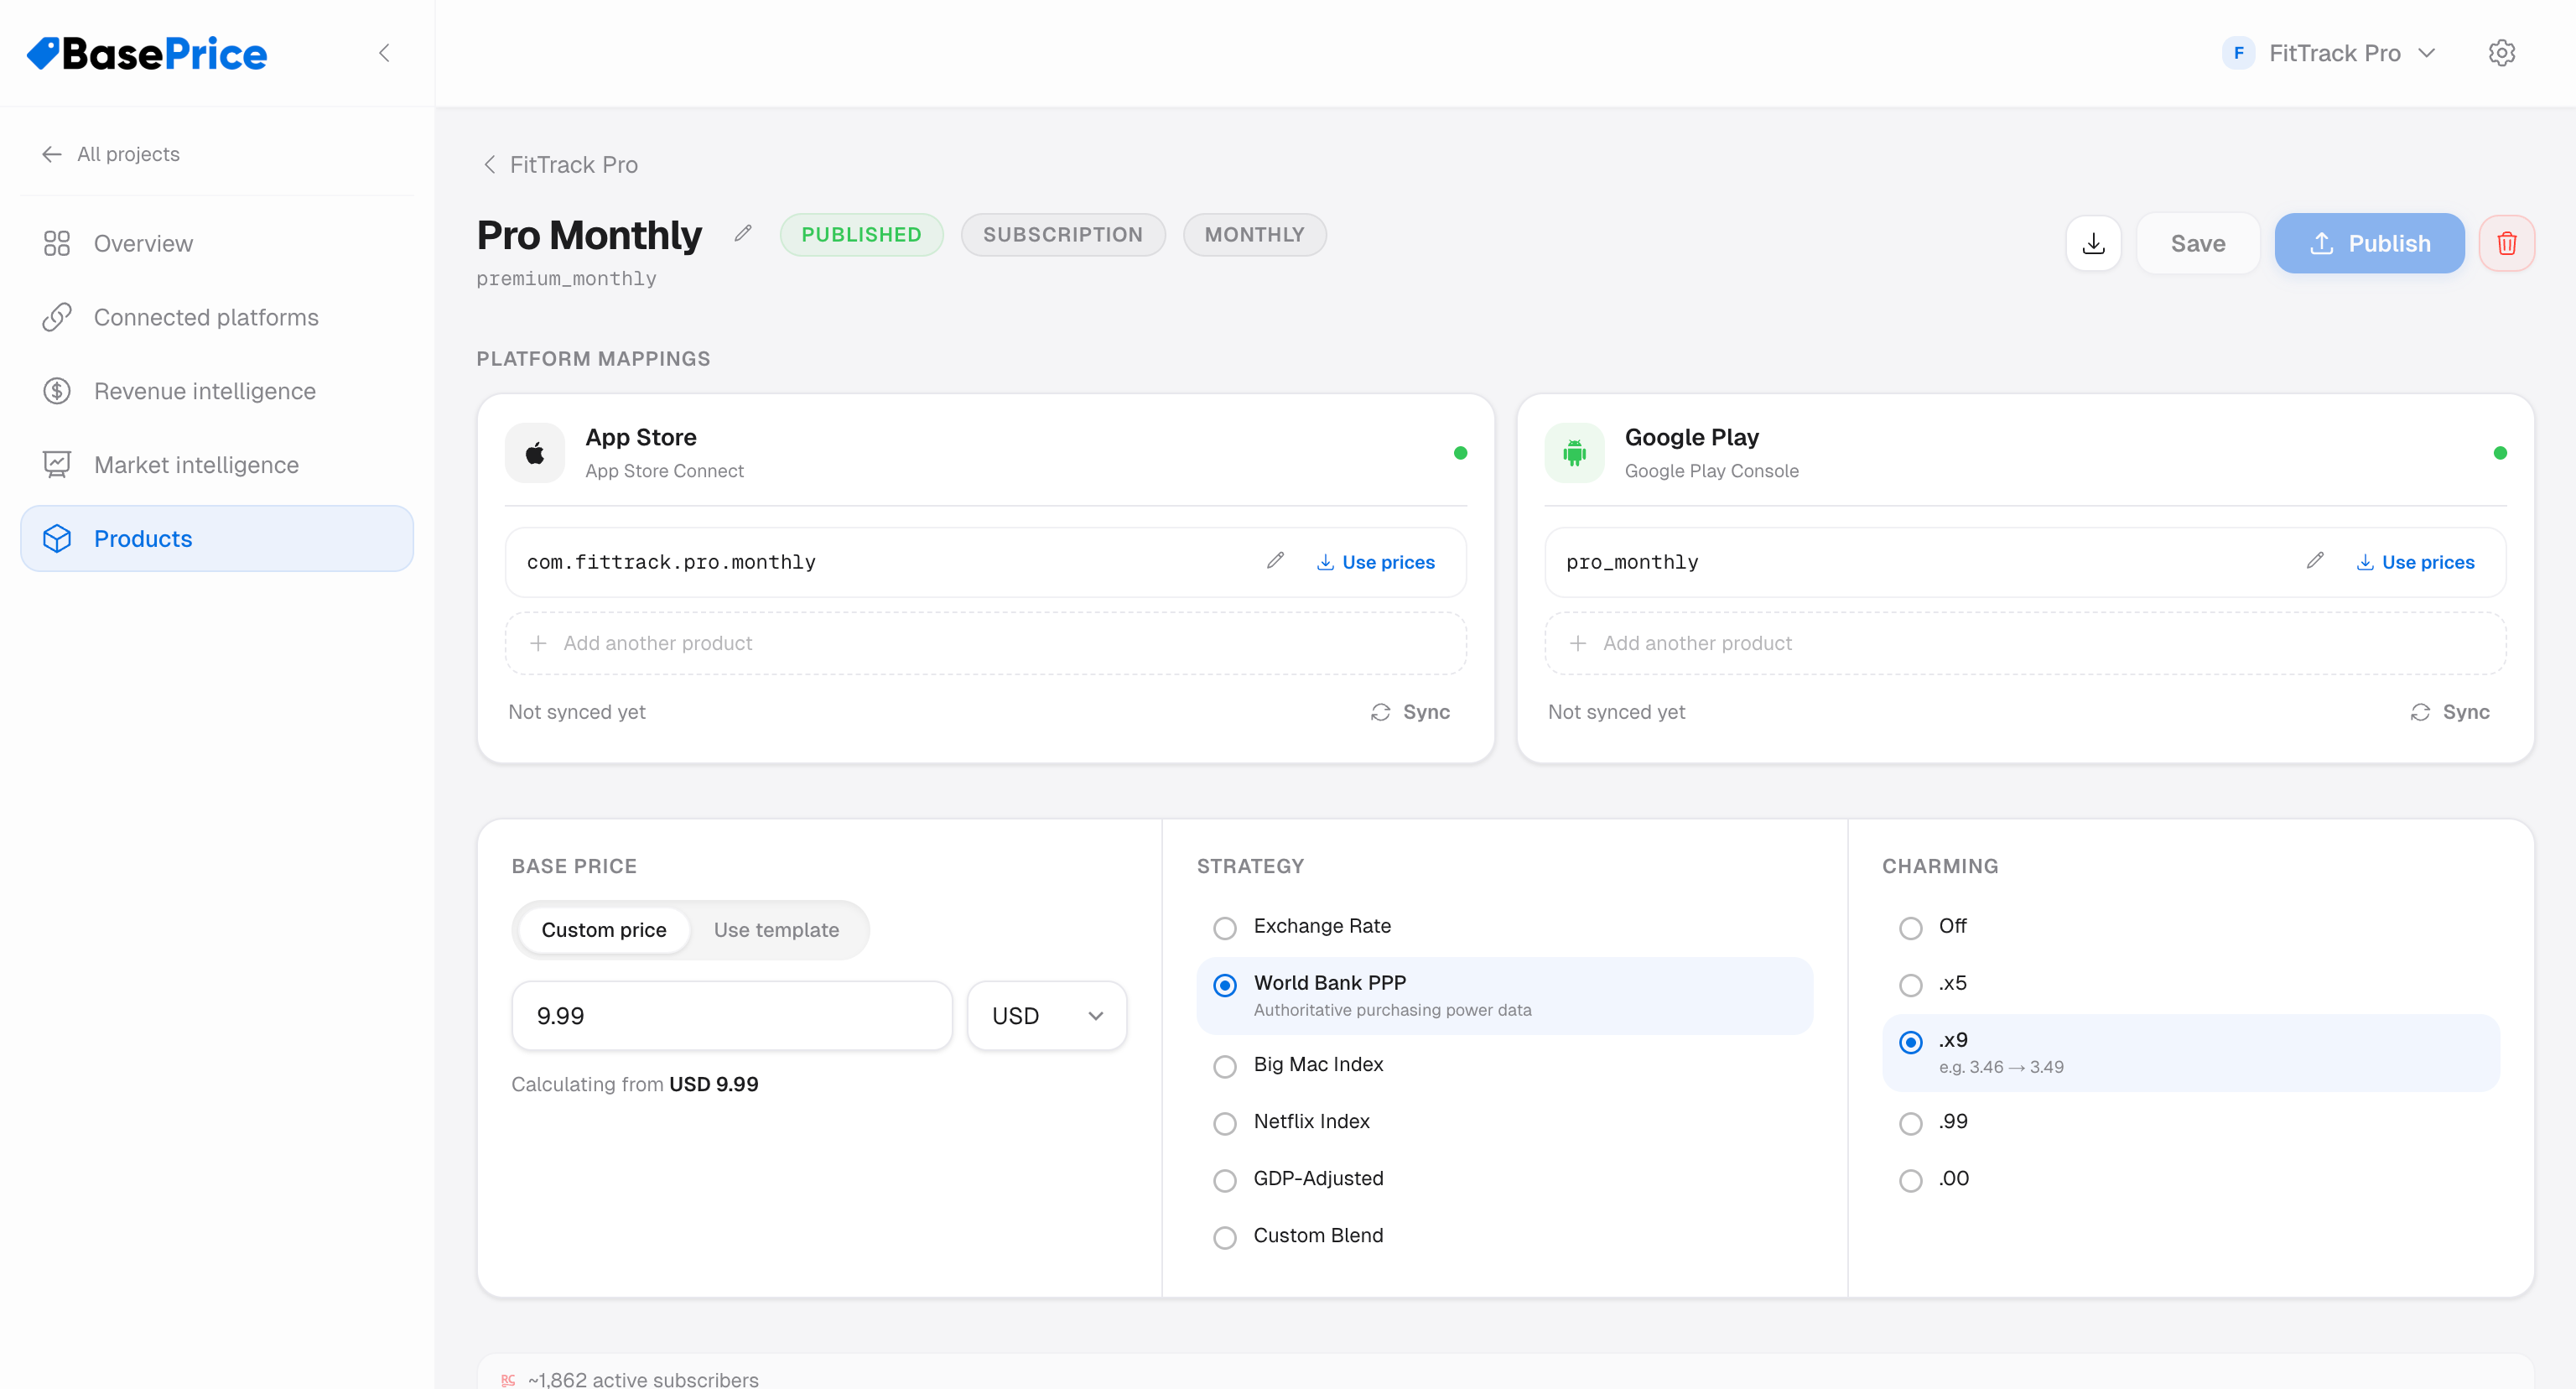The image size is (2576, 1389).
Task: Open Market intelligence
Action: pos(217,465)
